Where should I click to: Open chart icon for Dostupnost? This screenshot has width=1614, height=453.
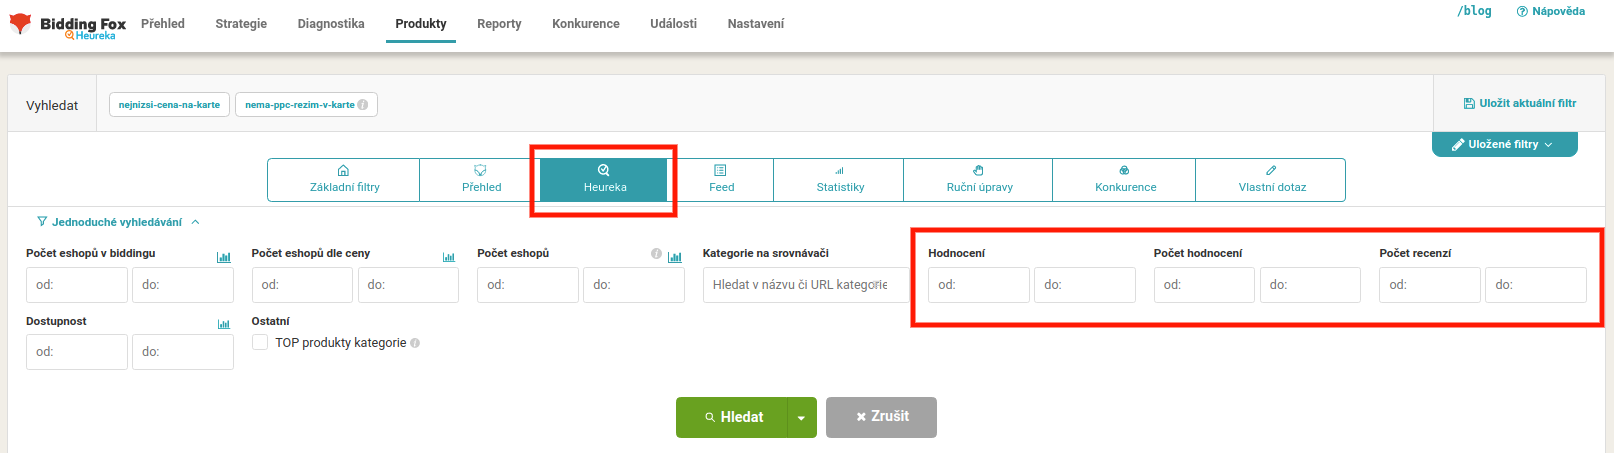224,324
